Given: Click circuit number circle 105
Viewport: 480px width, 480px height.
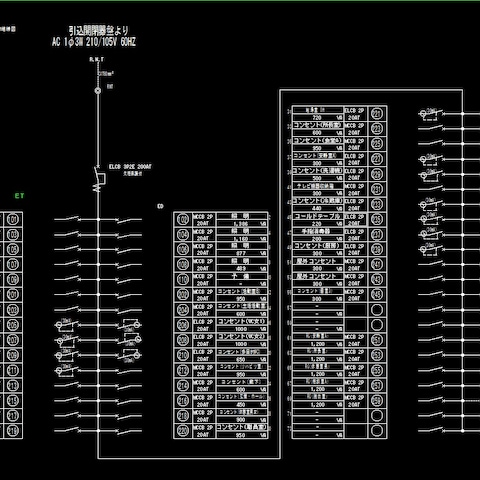Looking at the screenshot, I should (x=13, y=249).
